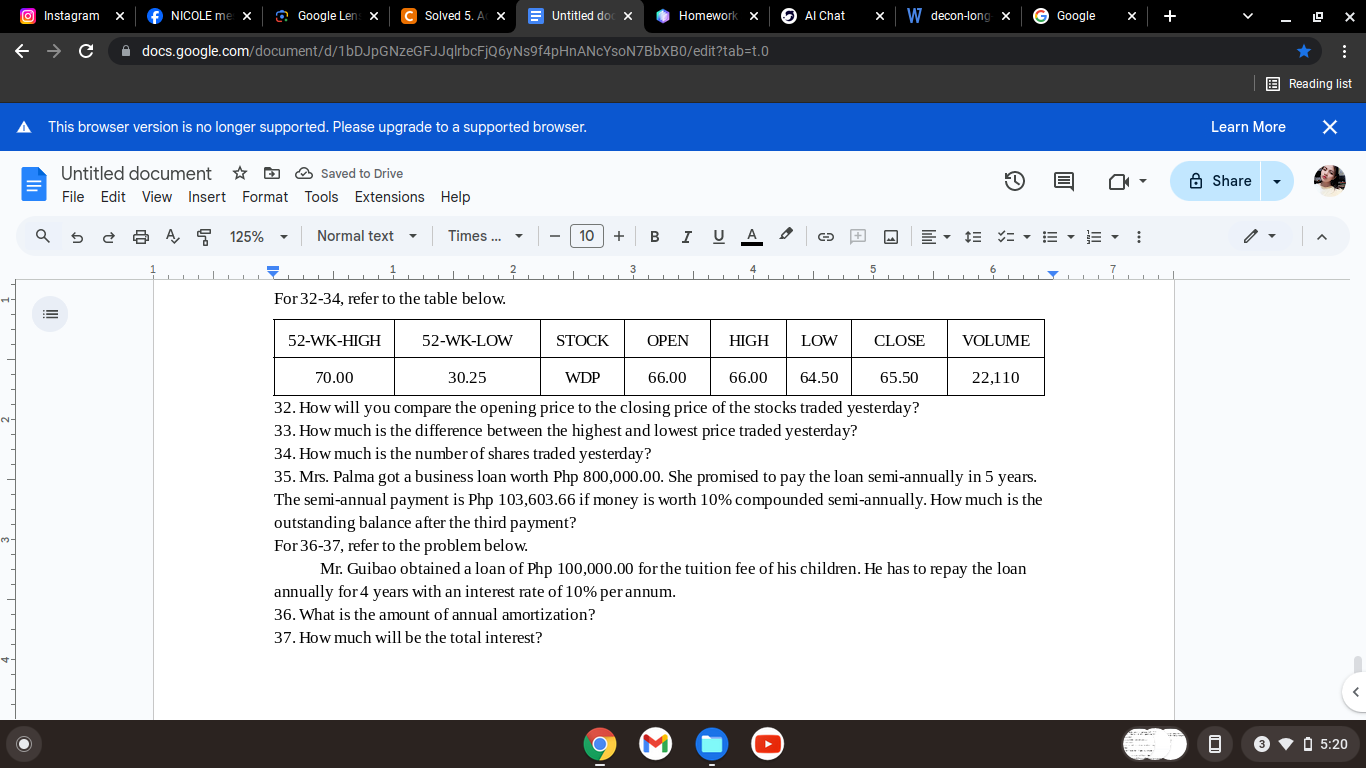The width and height of the screenshot is (1366, 768).
Task: Open the Edit menu
Action: pyautogui.click(x=113, y=197)
